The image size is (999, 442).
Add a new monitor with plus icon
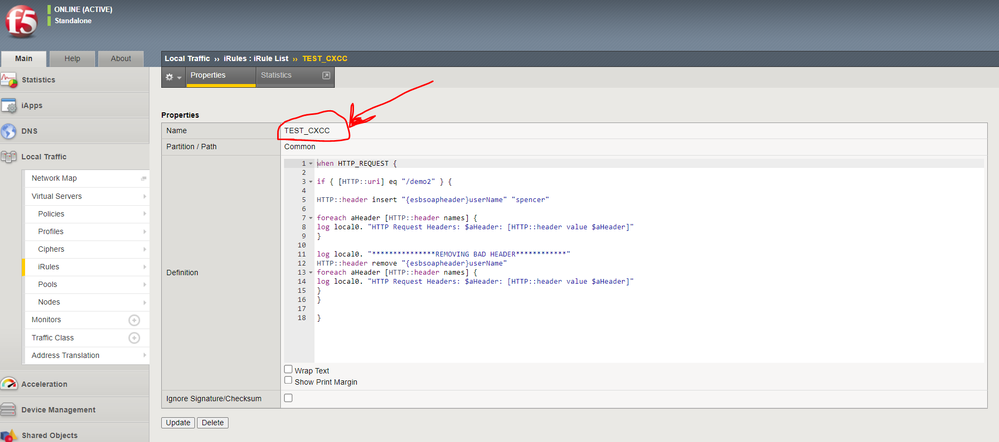click(x=134, y=320)
